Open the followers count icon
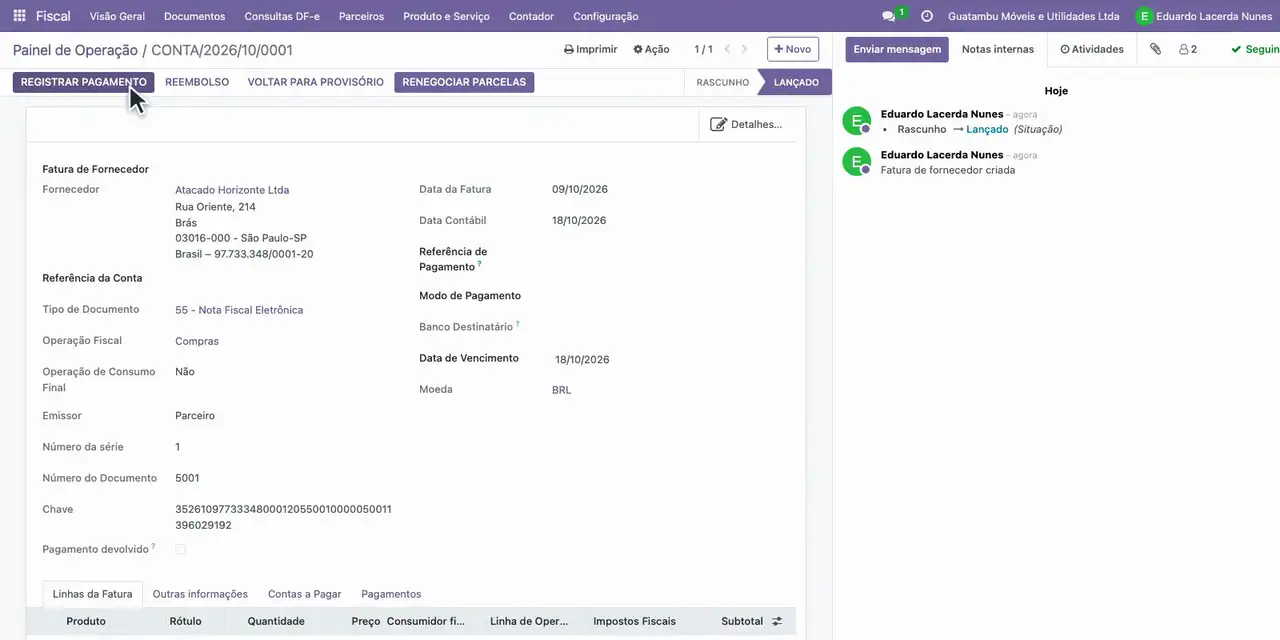The height and width of the screenshot is (640, 1280). click(x=1188, y=49)
